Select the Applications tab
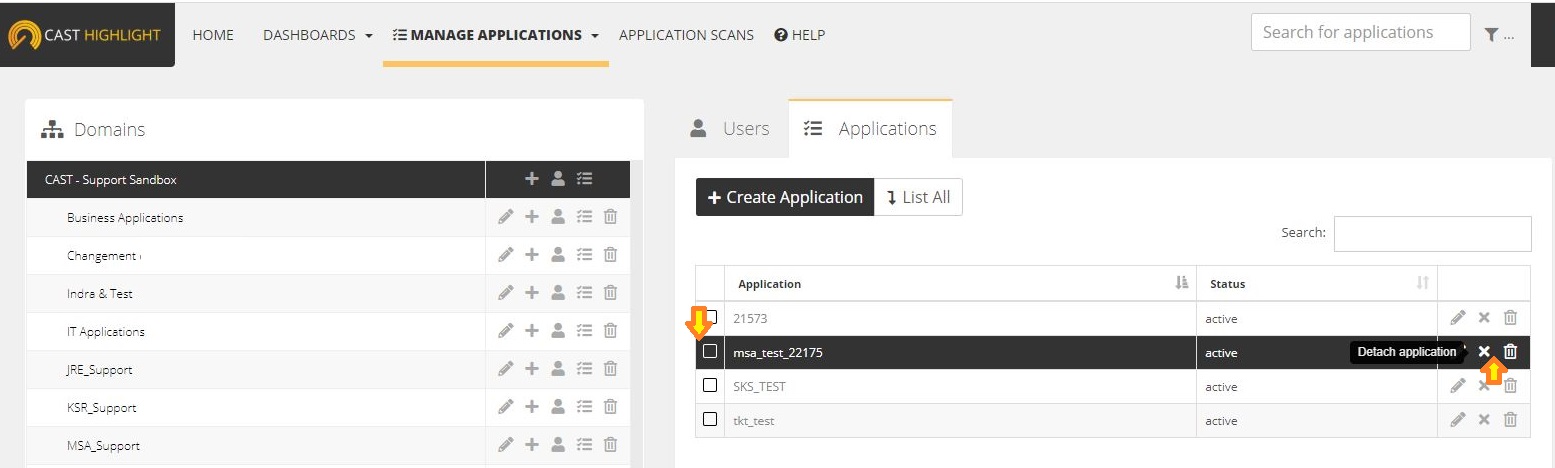 point(870,129)
